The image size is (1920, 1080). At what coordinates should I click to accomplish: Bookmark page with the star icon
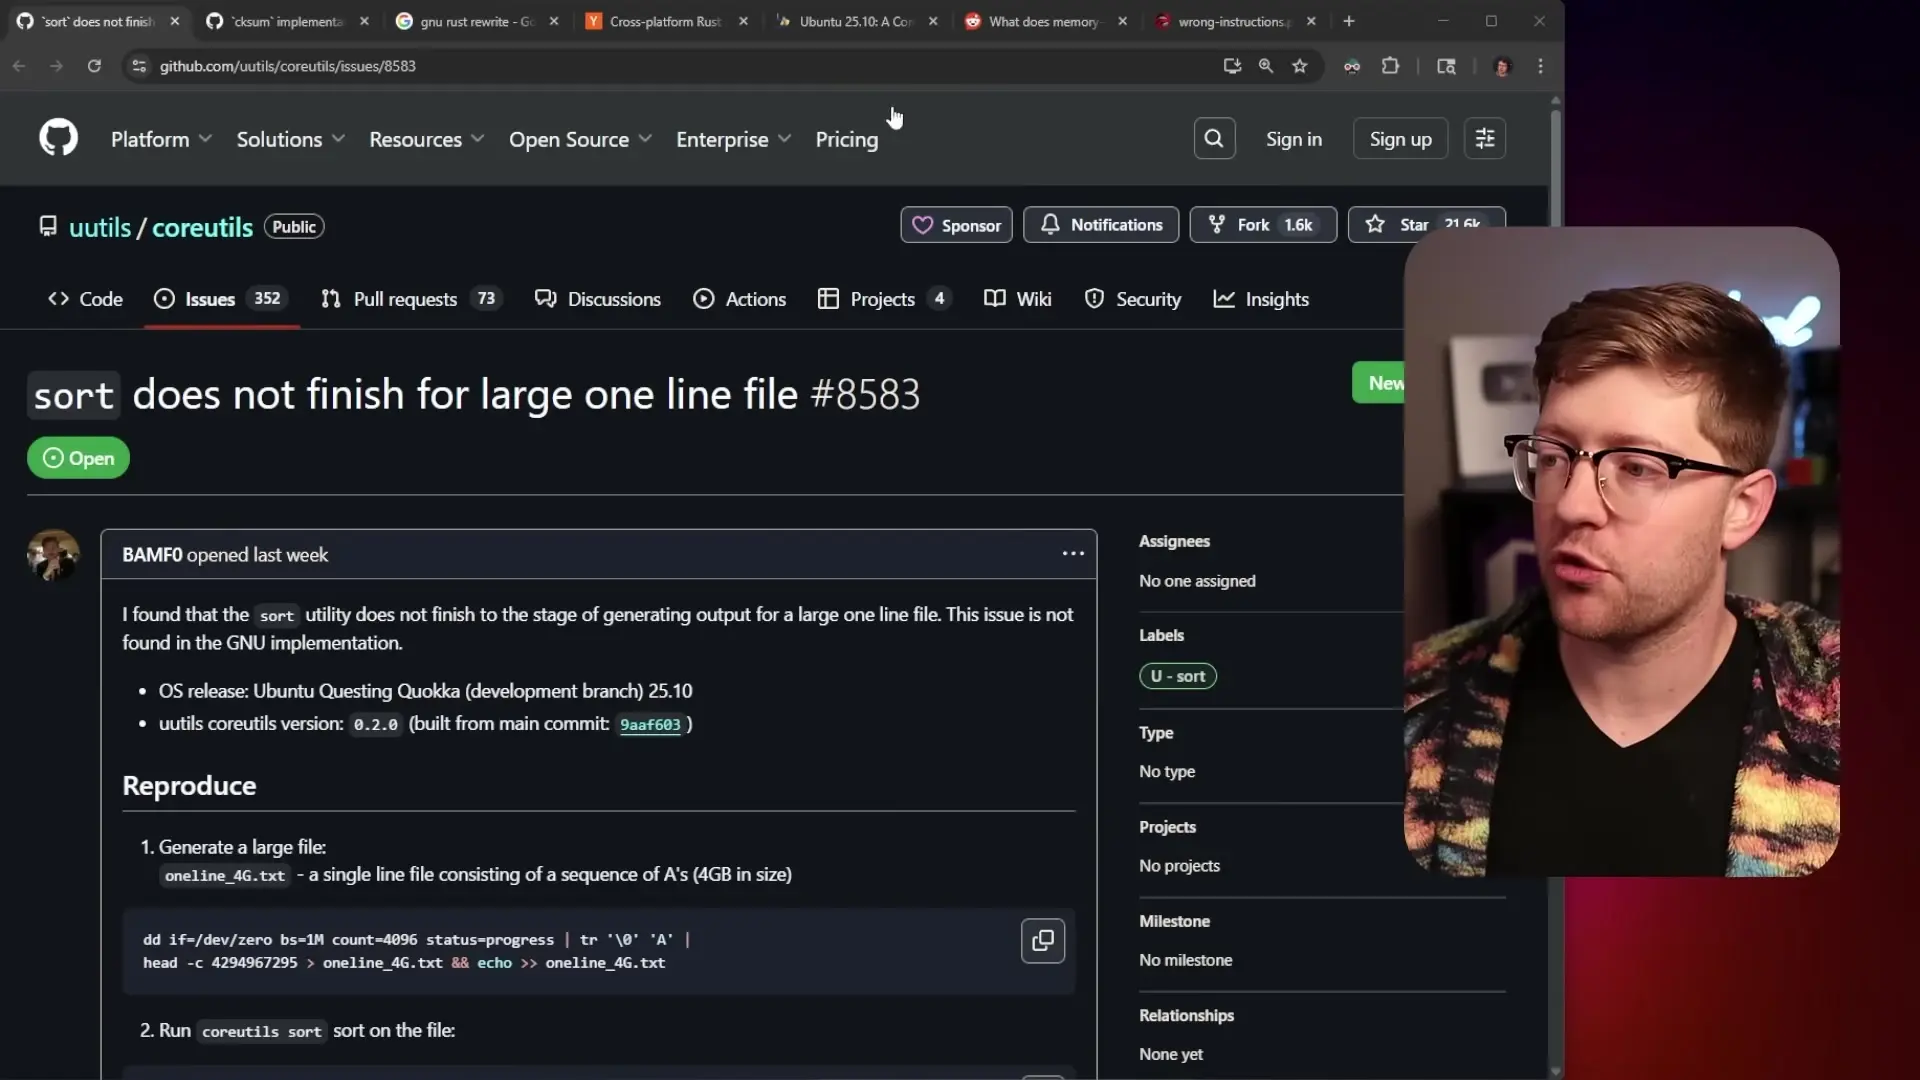tap(1299, 66)
